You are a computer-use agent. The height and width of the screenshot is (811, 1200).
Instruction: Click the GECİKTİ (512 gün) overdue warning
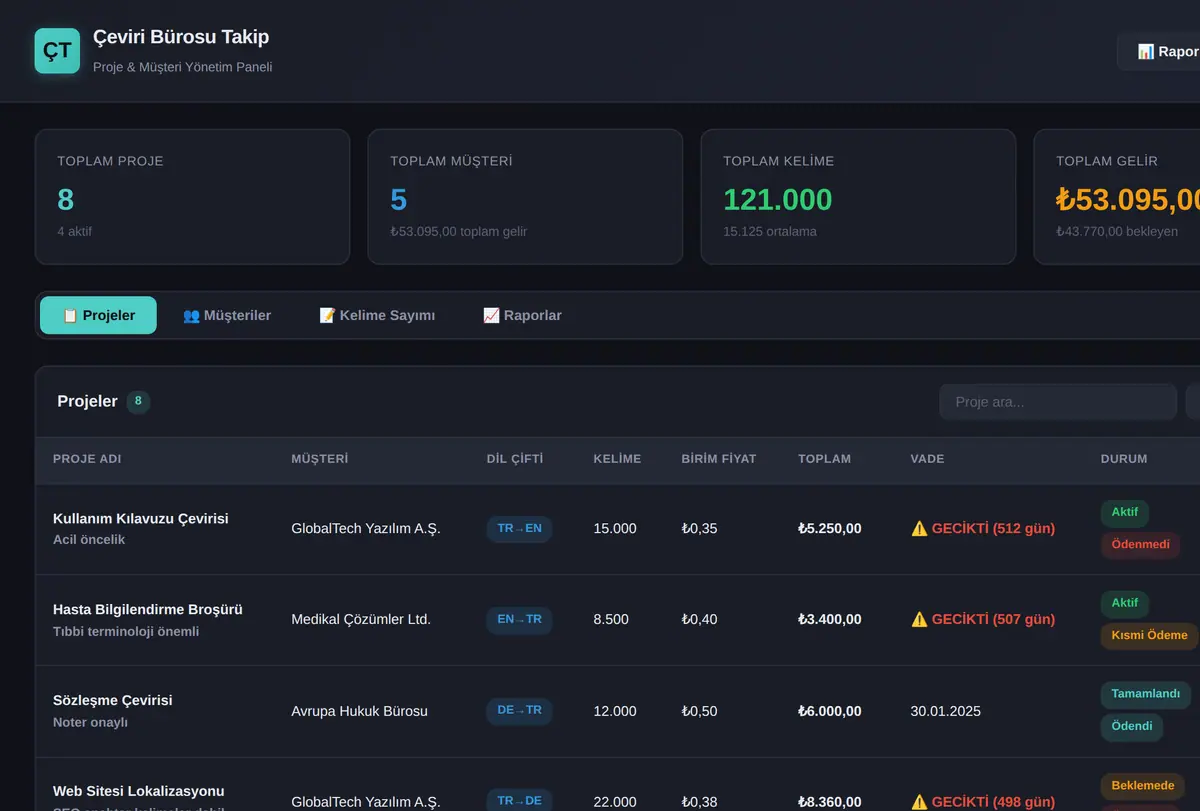983,528
